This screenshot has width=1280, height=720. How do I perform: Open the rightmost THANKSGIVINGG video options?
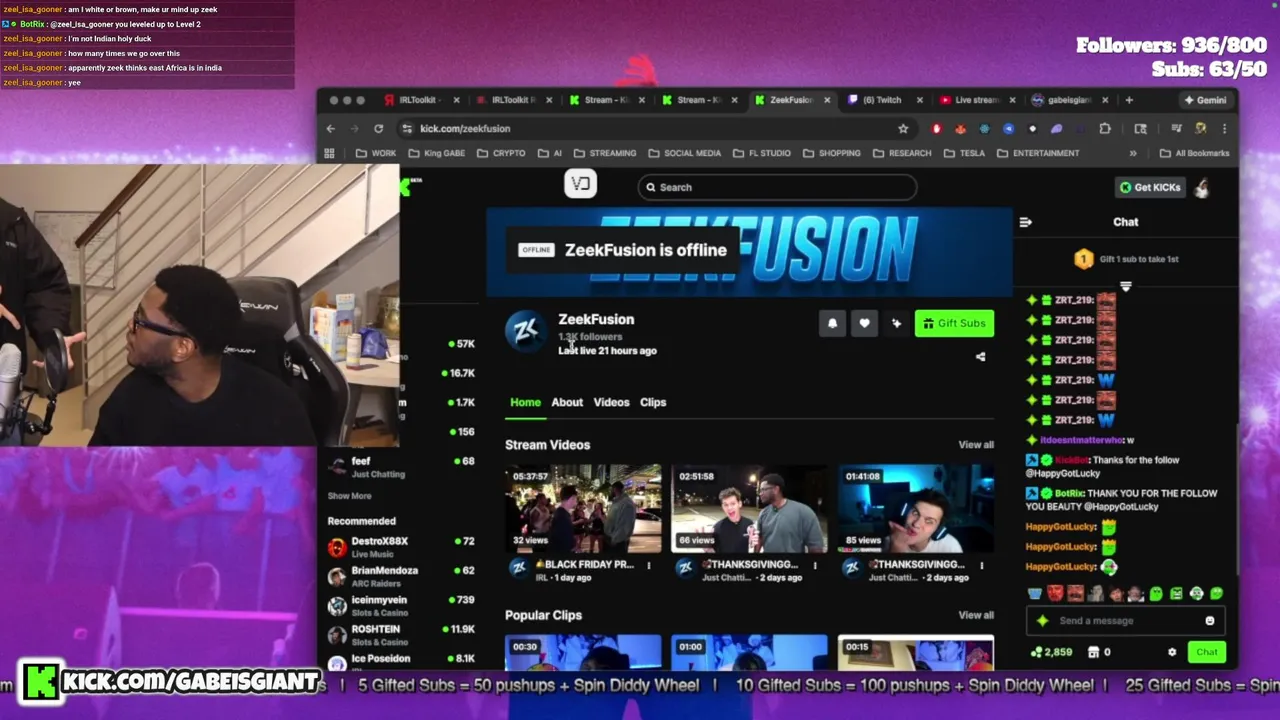[981, 565]
